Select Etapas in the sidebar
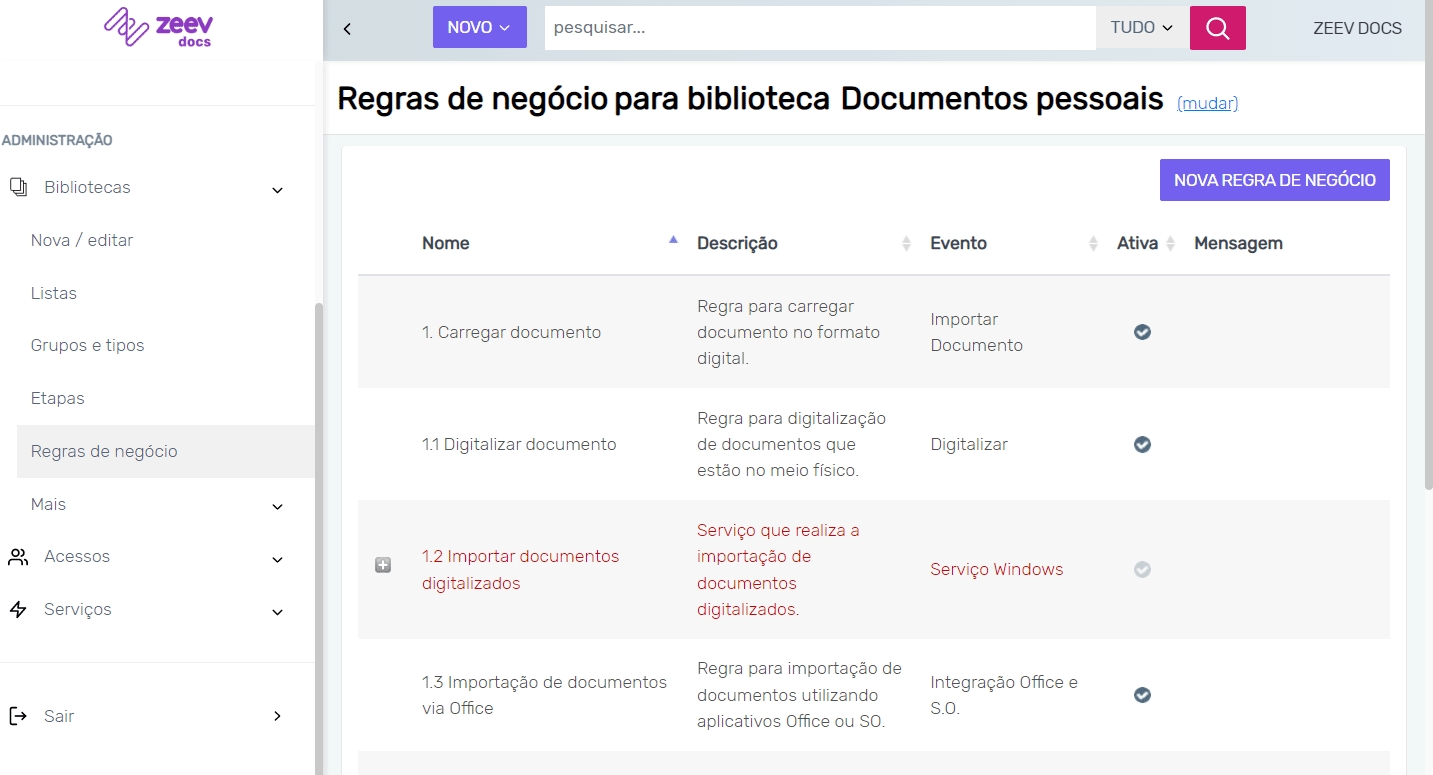 [58, 399]
